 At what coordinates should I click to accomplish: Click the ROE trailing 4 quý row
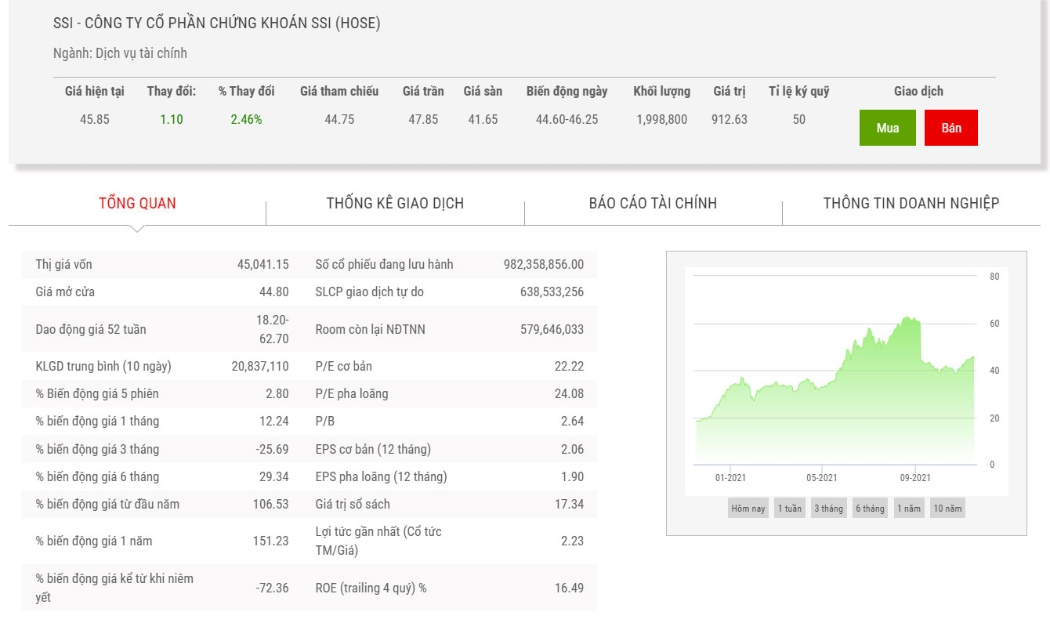pyautogui.click(x=449, y=588)
